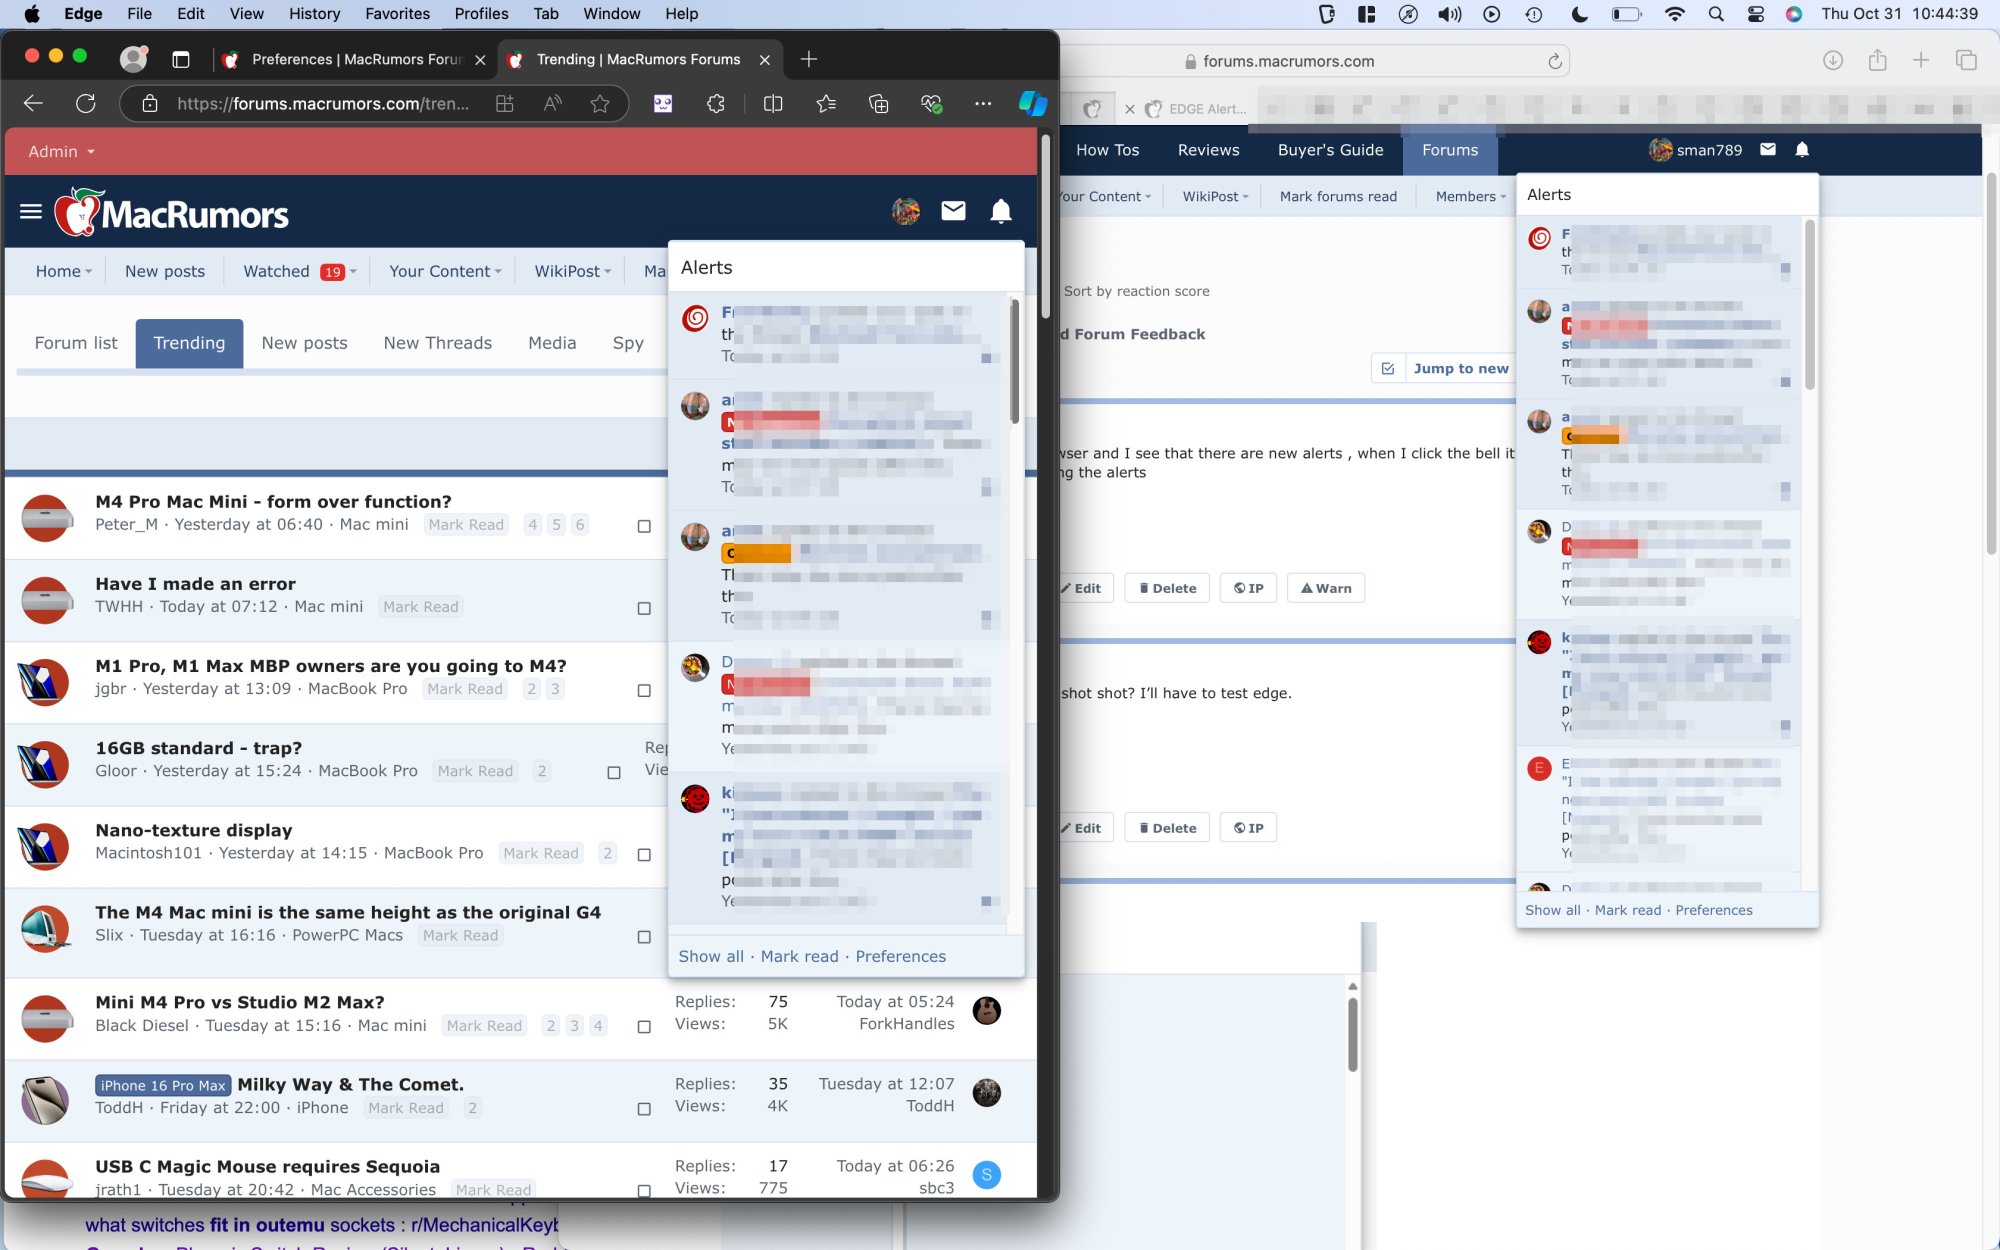Click the Edge back navigation arrow

click(33, 103)
